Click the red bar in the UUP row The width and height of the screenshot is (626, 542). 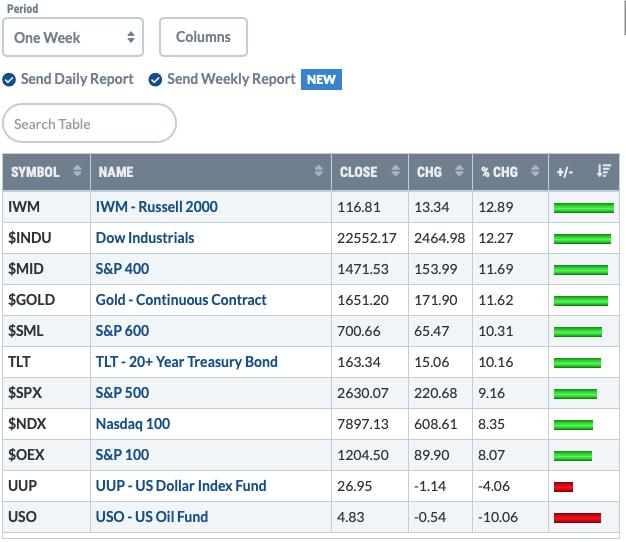point(563,487)
